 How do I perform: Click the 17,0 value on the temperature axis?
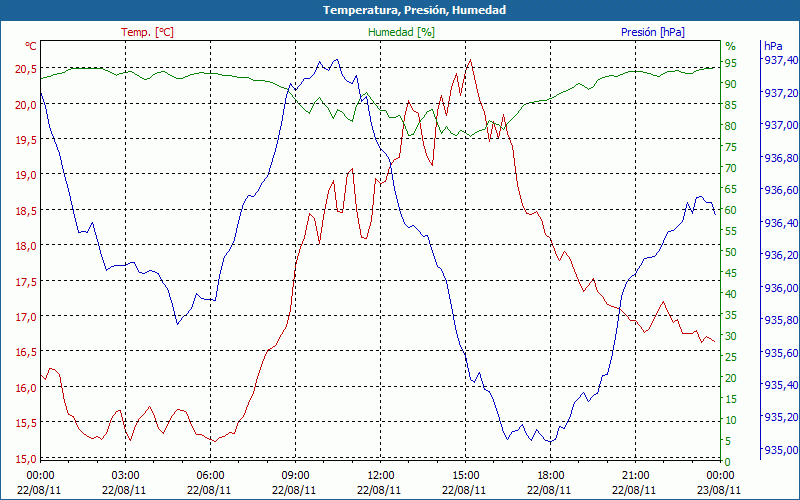coord(27,317)
